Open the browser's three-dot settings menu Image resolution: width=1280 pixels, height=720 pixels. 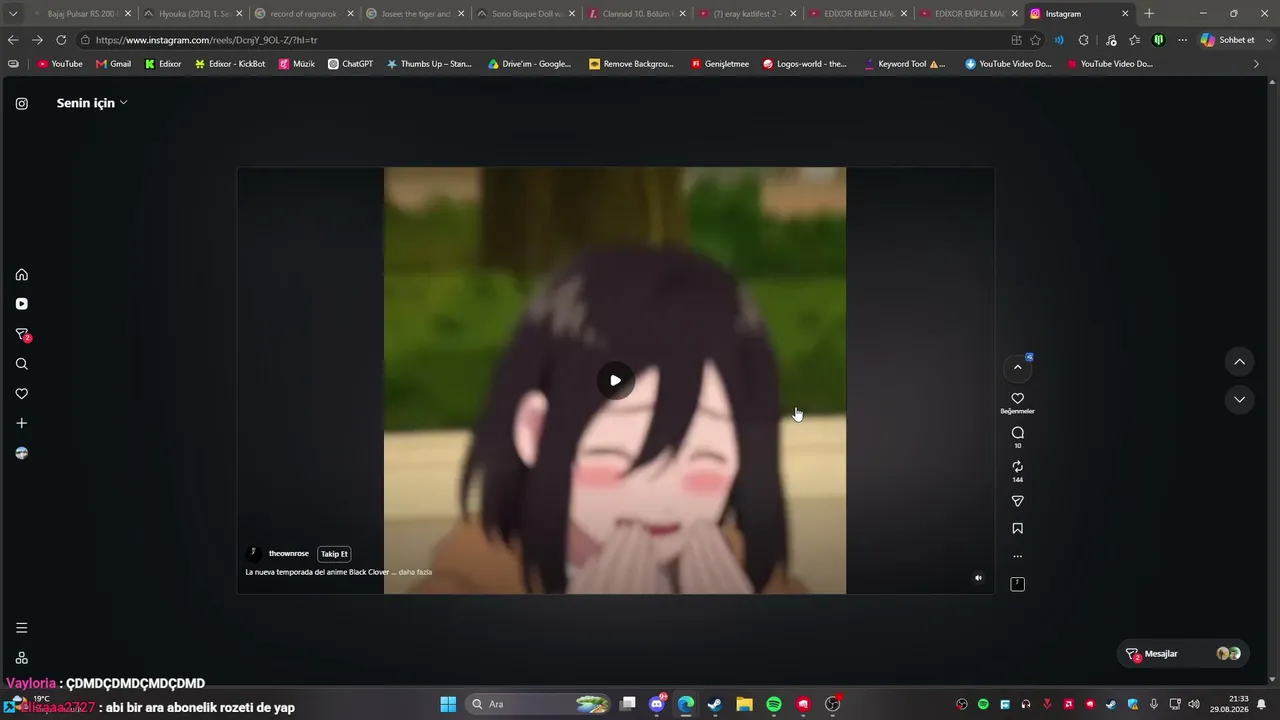(1182, 40)
